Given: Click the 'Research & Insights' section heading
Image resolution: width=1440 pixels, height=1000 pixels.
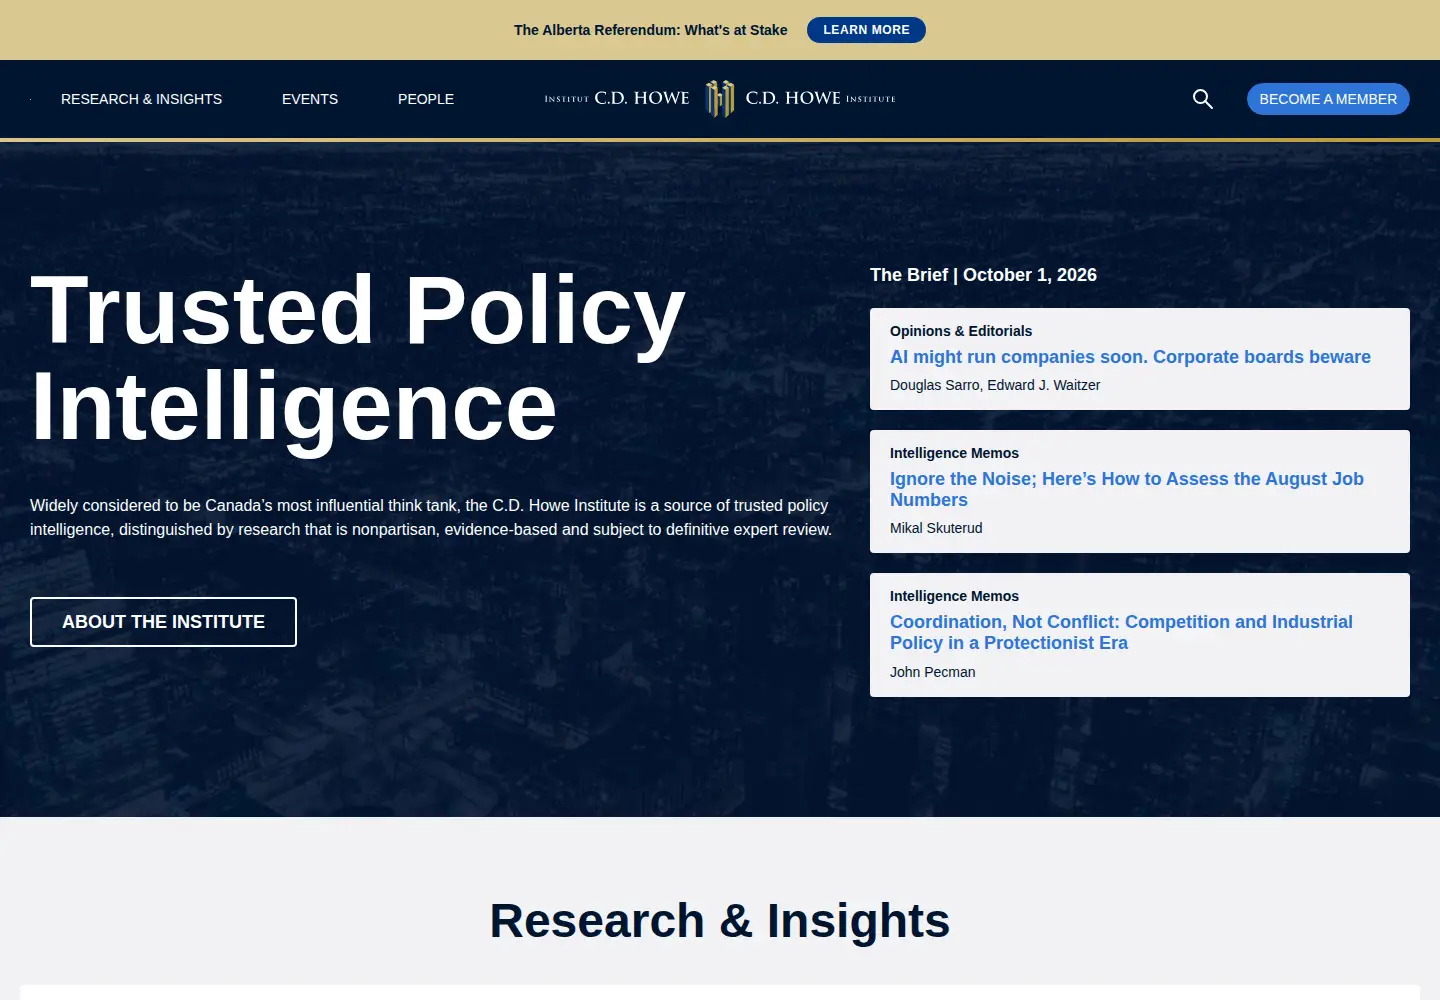Looking at the screenshot, I should click(720, 920).
